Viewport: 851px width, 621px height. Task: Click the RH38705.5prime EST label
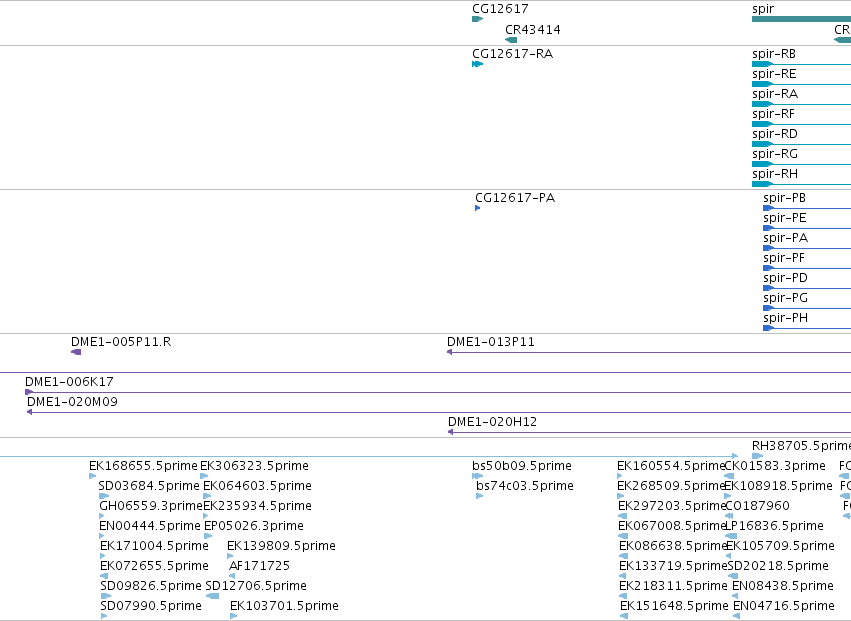click(801, 446)
